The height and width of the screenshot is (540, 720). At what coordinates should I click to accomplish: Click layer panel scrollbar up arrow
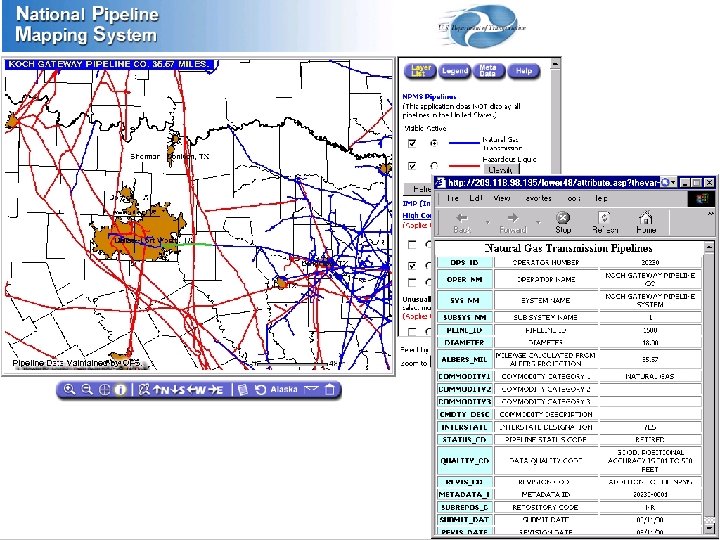[x=555, y=63]
